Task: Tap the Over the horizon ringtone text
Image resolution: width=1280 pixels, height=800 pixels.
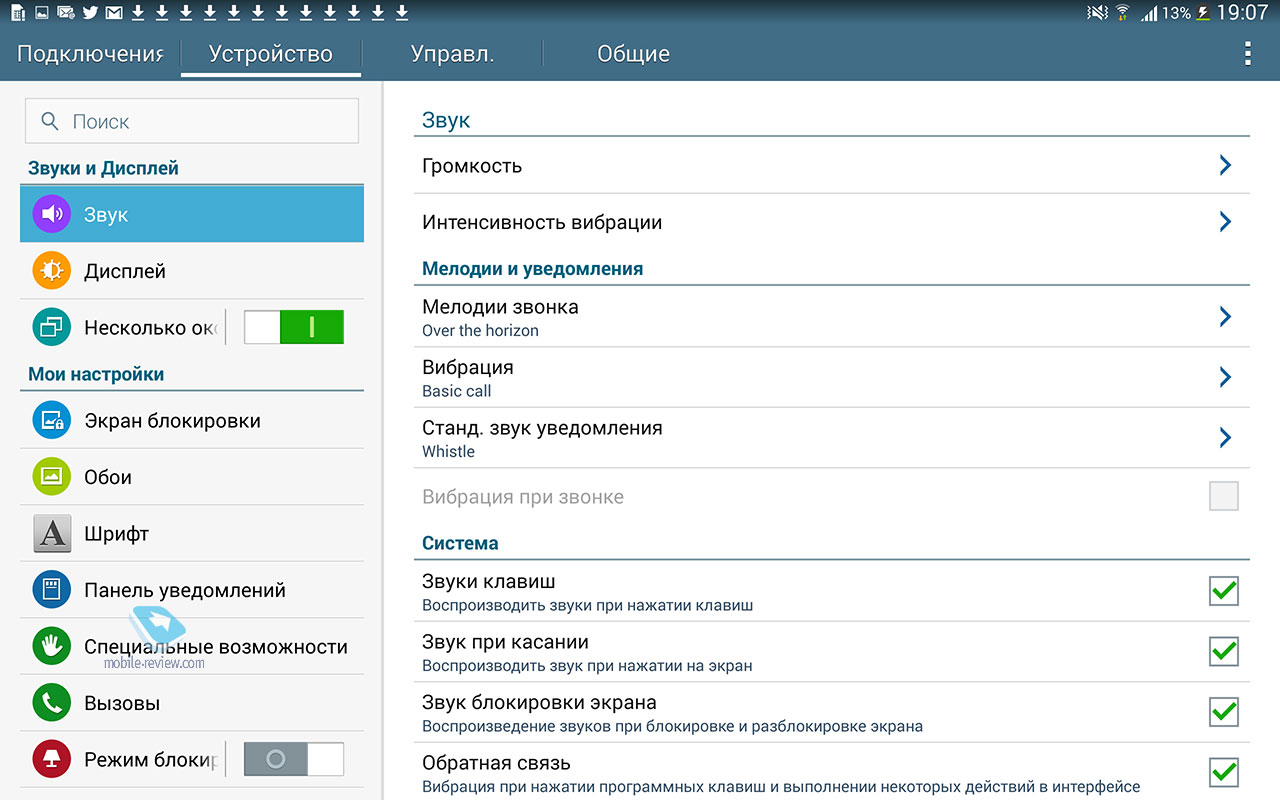Action: (x=480, y=331)
